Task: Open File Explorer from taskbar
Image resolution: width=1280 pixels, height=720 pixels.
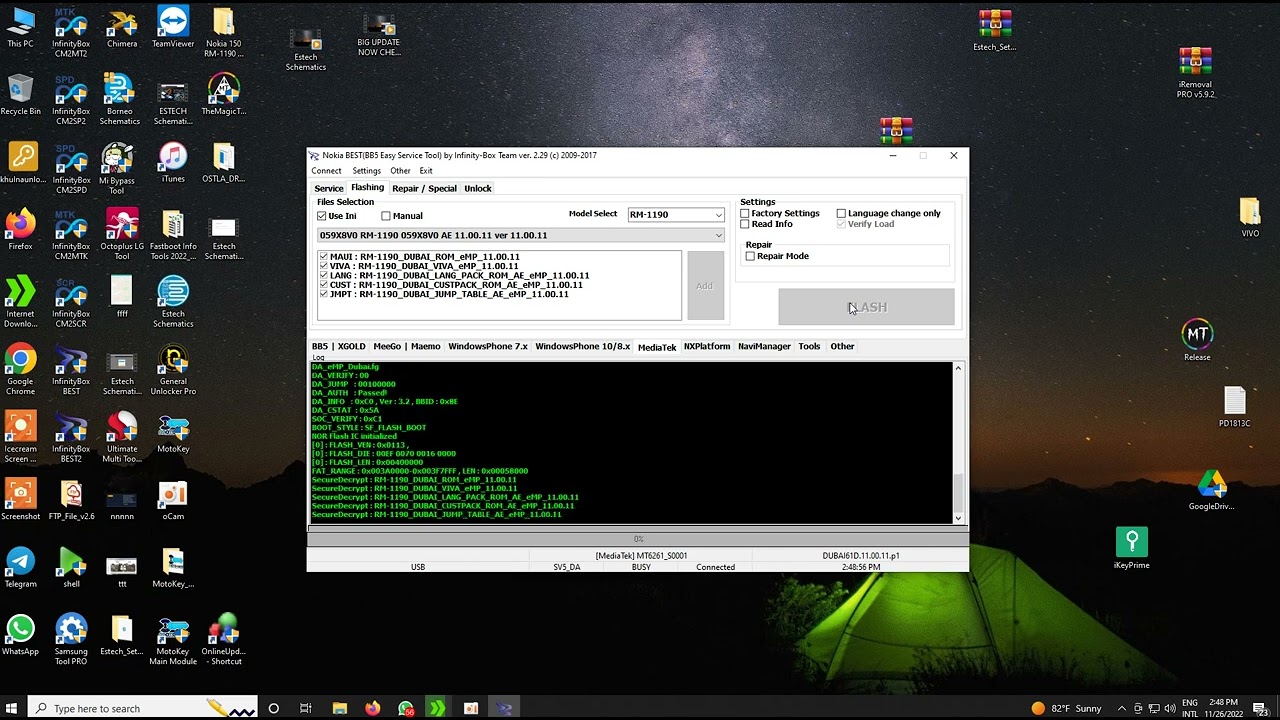Action: (340, 708)
